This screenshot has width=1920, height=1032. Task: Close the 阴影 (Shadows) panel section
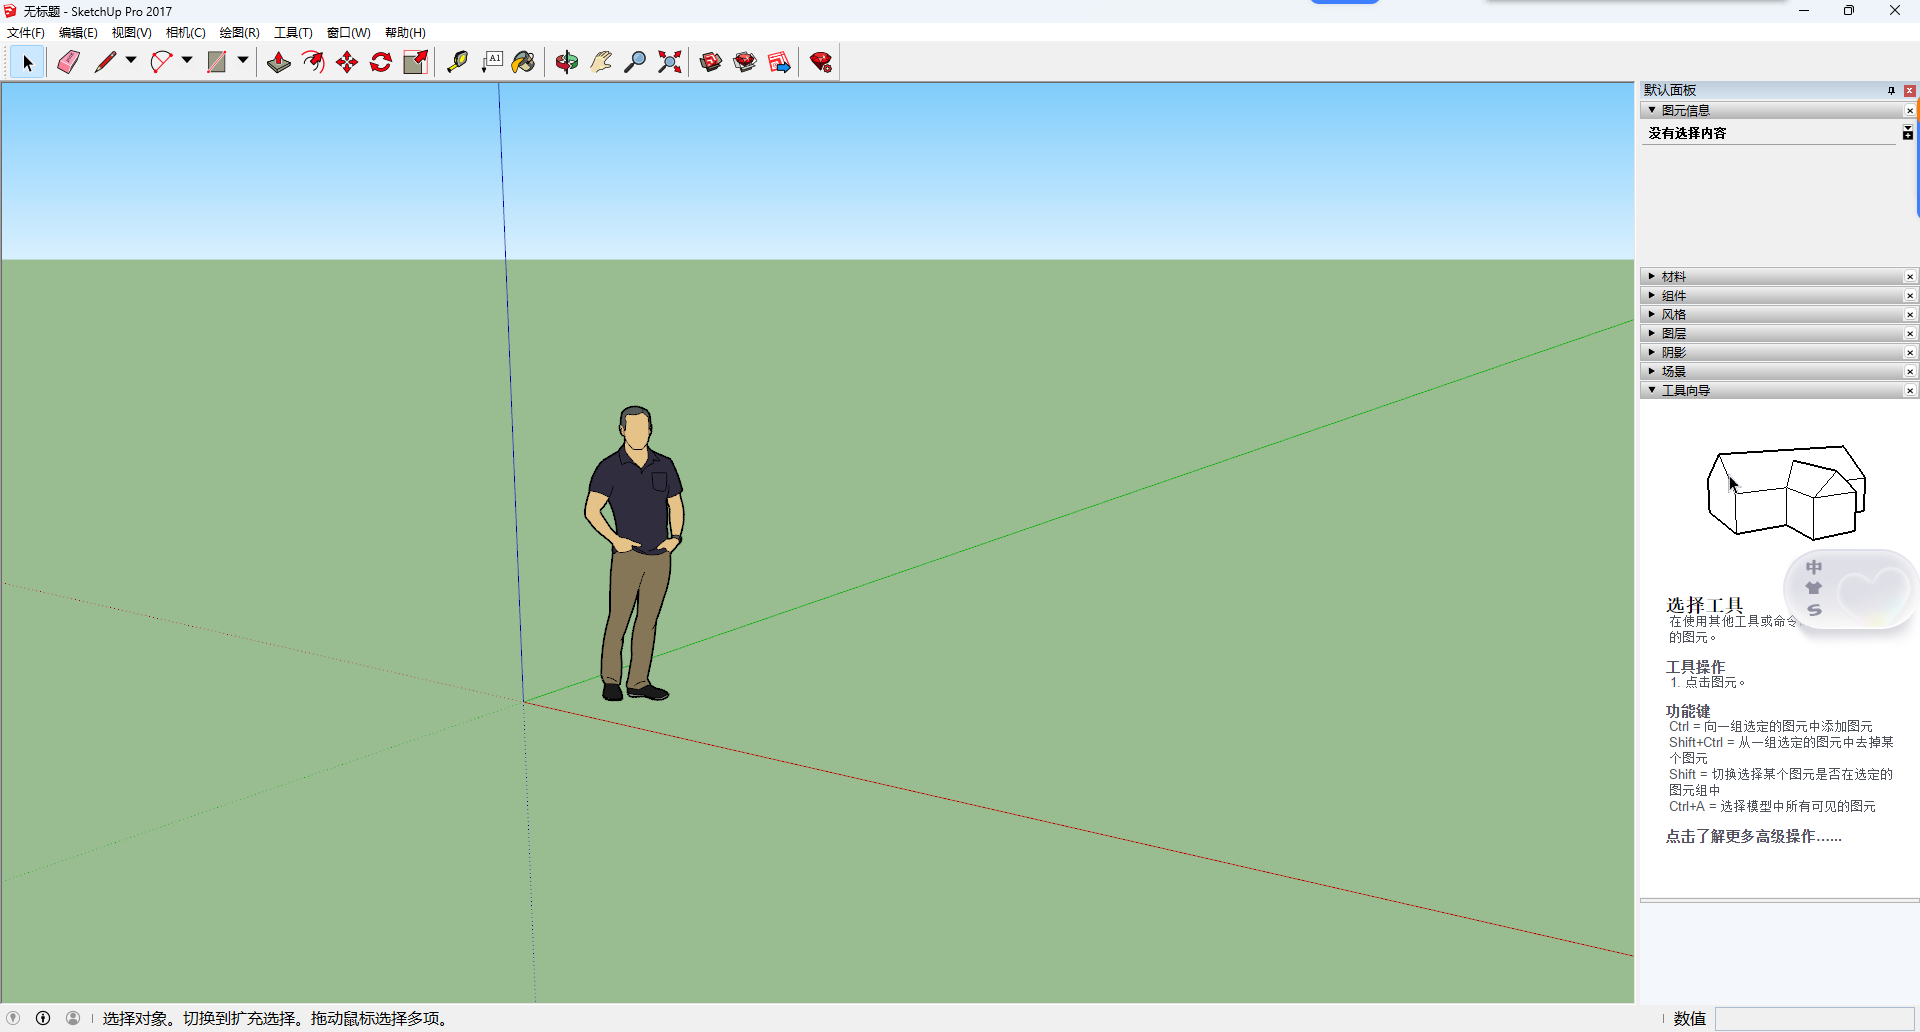pos(1909,353)
